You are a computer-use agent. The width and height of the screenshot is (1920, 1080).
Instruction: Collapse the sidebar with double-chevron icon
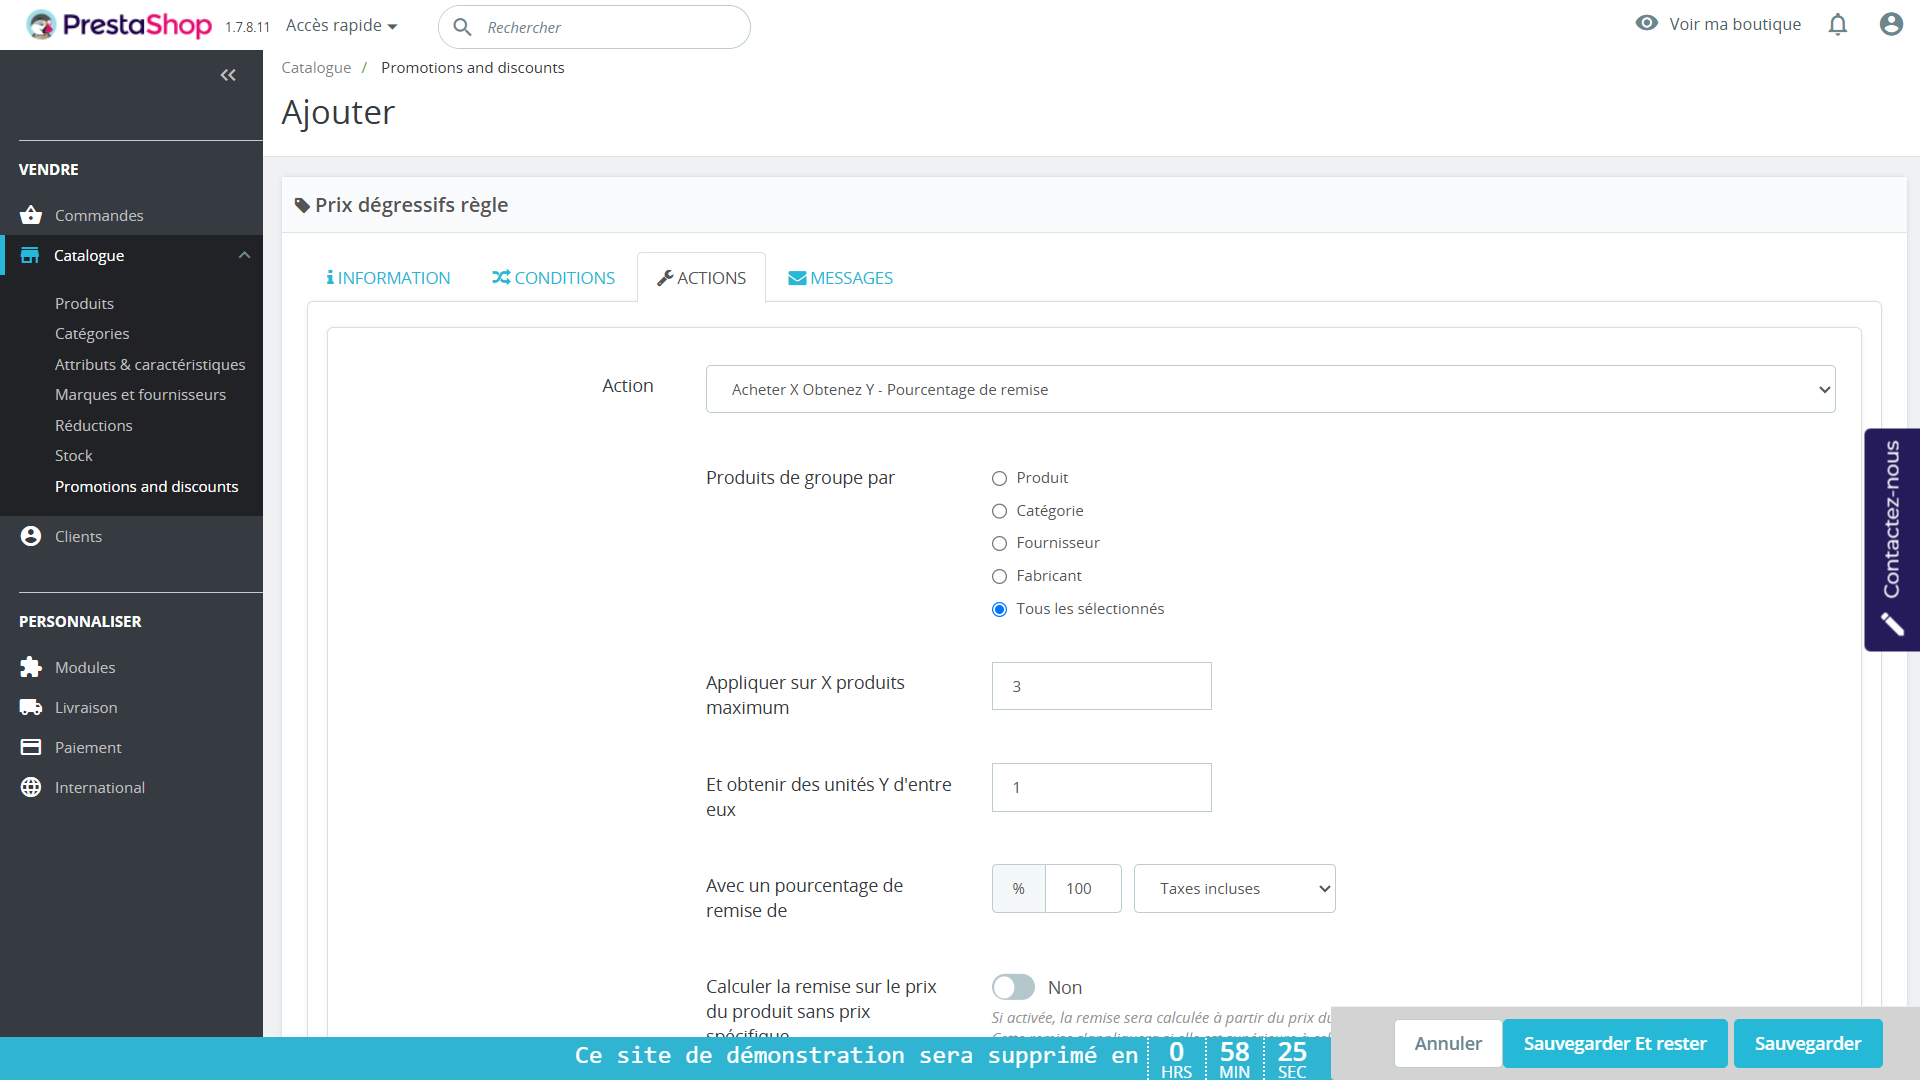228,75
